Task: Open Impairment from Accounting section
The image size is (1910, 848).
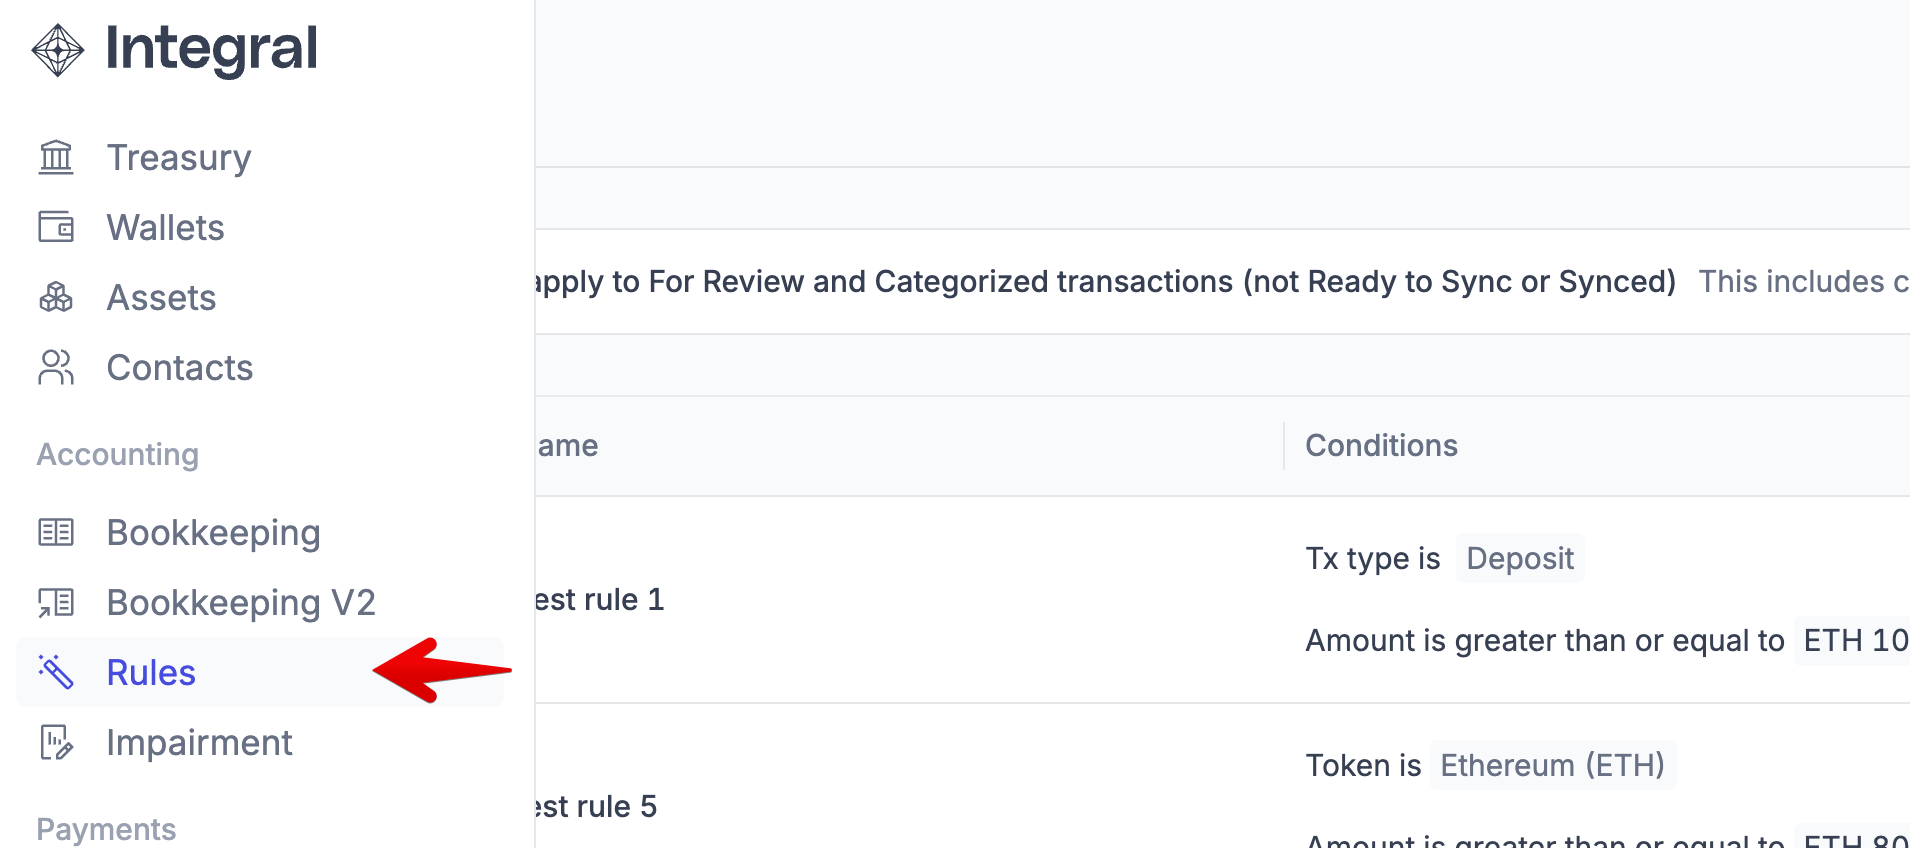Action: [x=199, y=743]
